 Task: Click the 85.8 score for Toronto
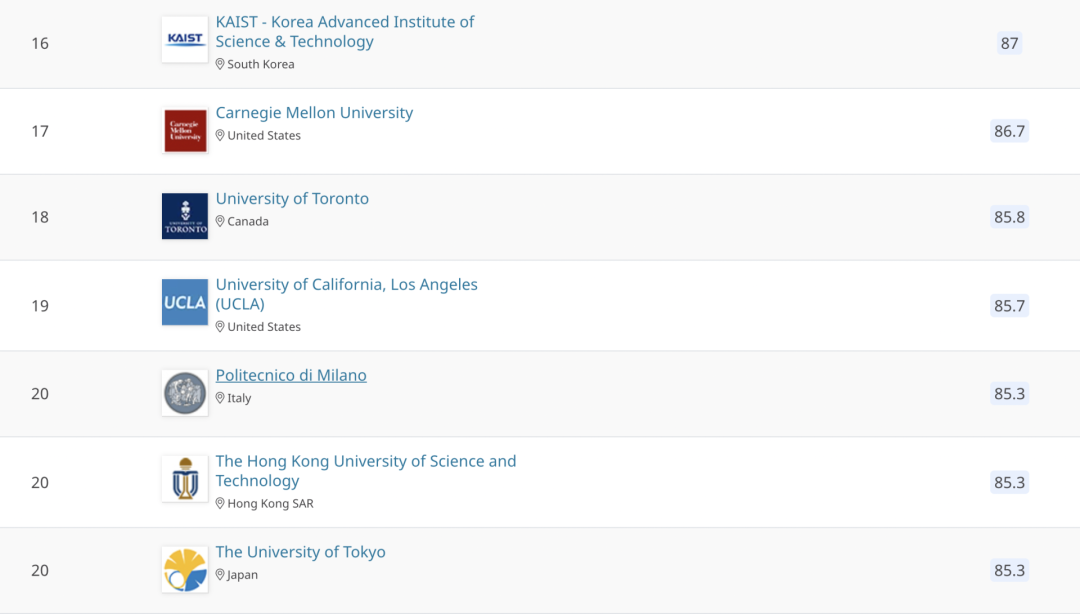[x=1009, y=217]
